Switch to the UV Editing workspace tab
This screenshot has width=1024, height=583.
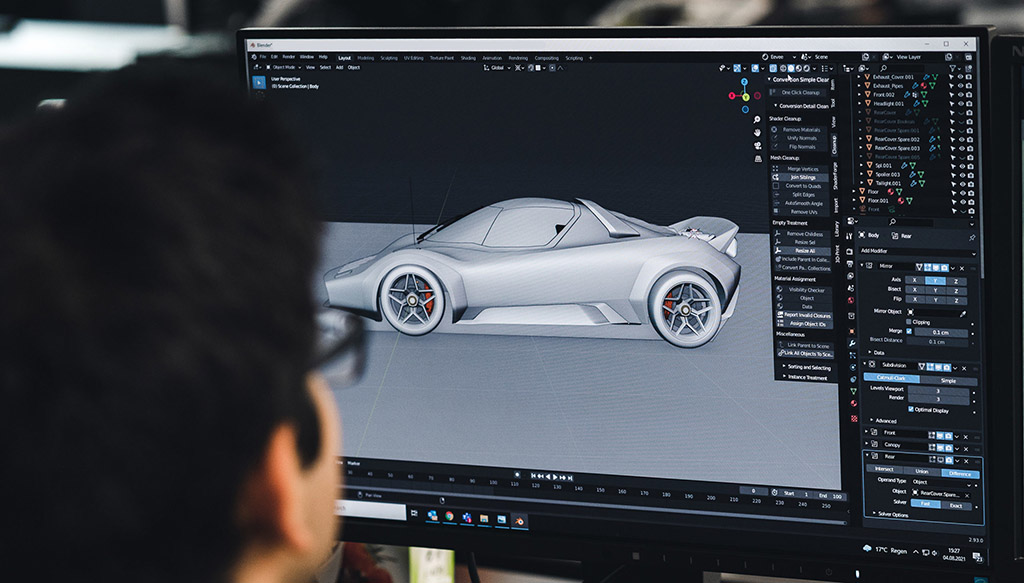(x=413, y=58)
